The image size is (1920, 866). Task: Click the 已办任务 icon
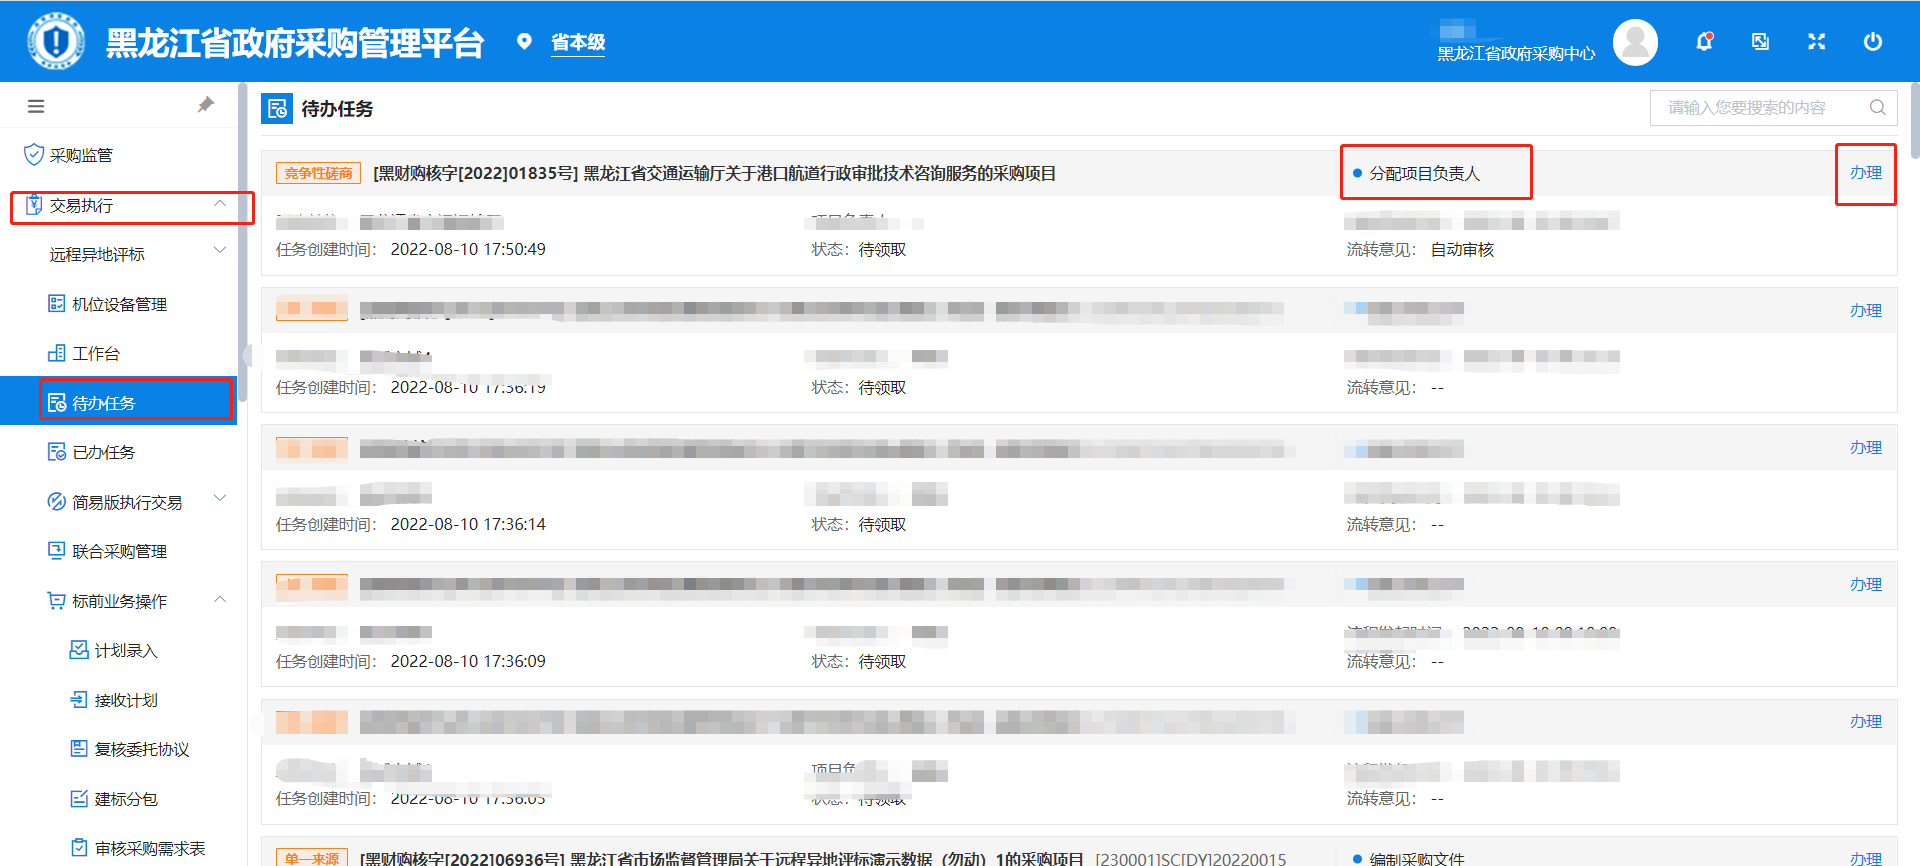point(57,451)
